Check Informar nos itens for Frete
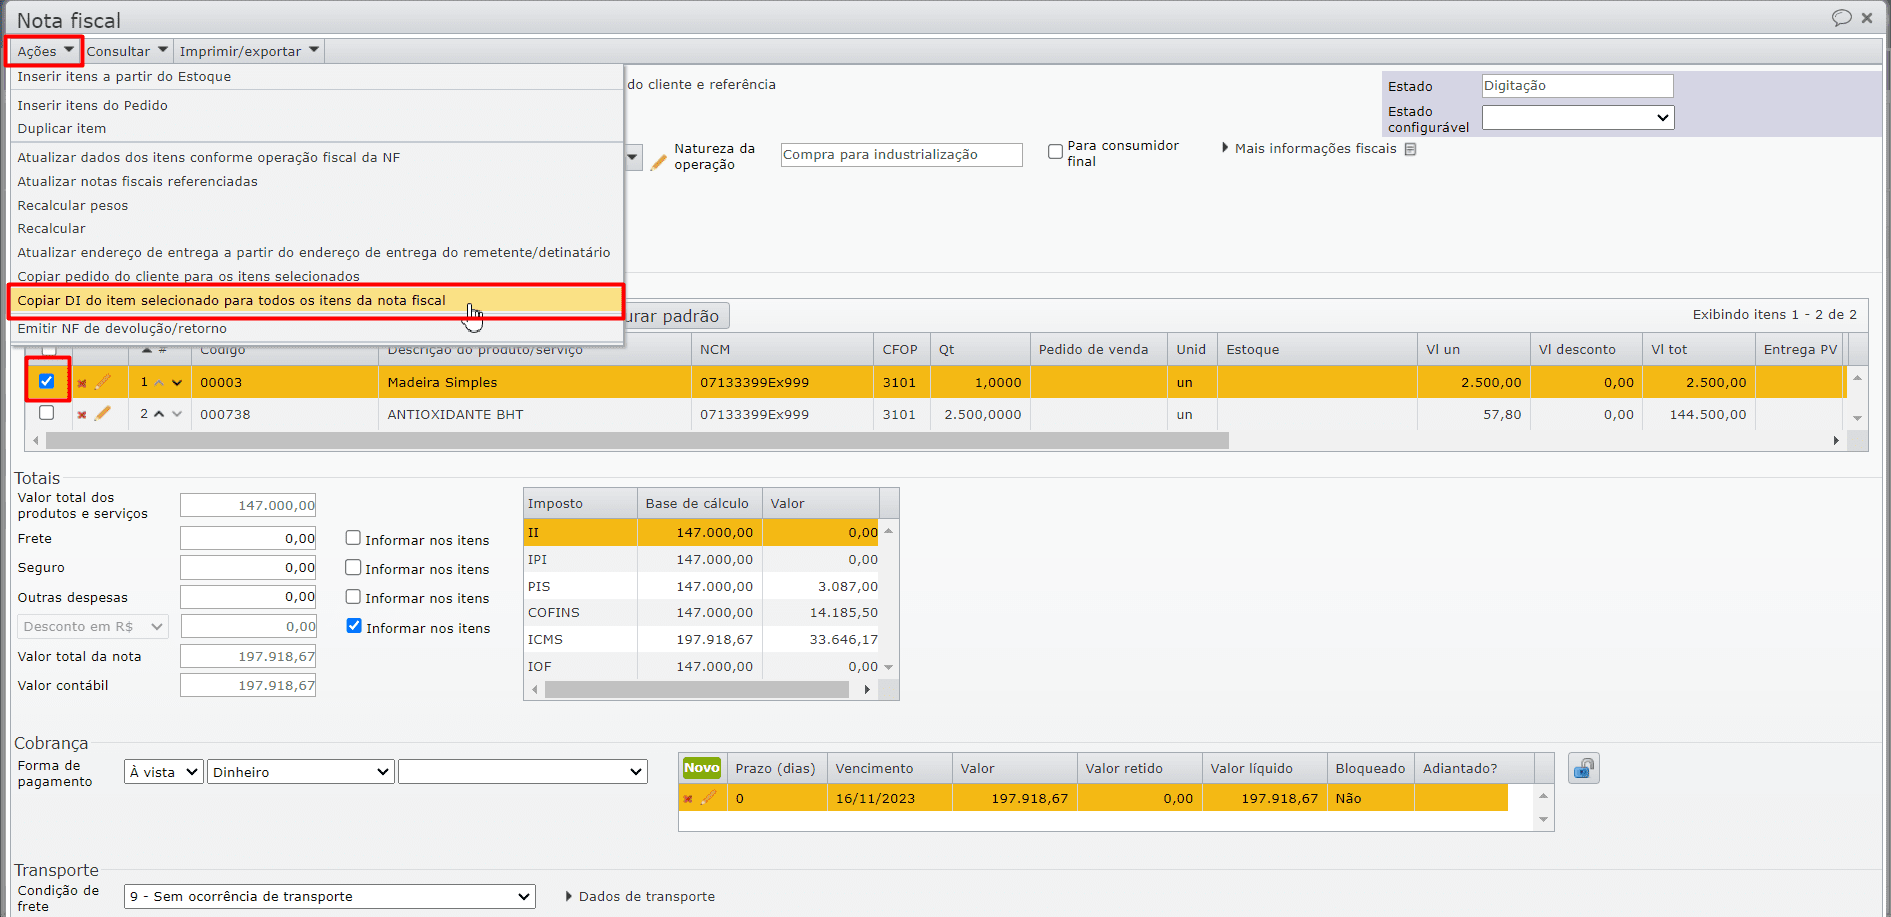The image size is (1891, 917). (x=353, y=538)
